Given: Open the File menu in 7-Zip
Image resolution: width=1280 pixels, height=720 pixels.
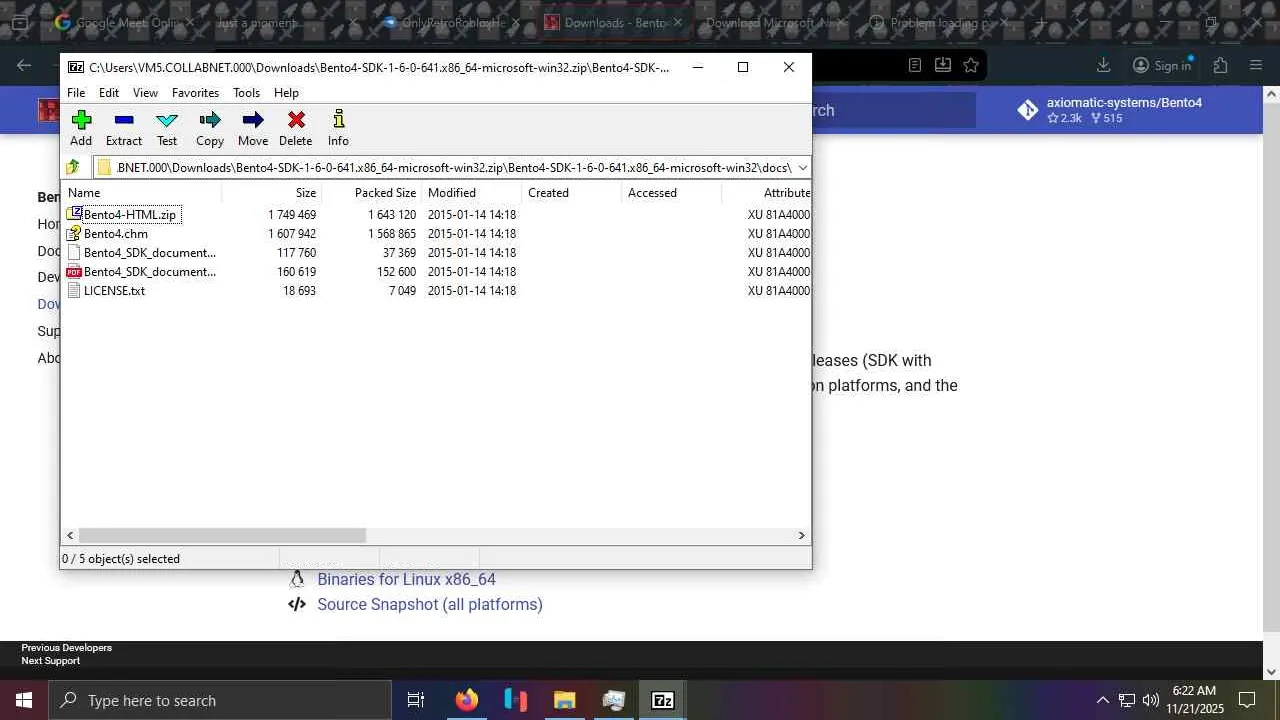Looking at the screenshot, I should pyautogui.click(x=76, y=93).
